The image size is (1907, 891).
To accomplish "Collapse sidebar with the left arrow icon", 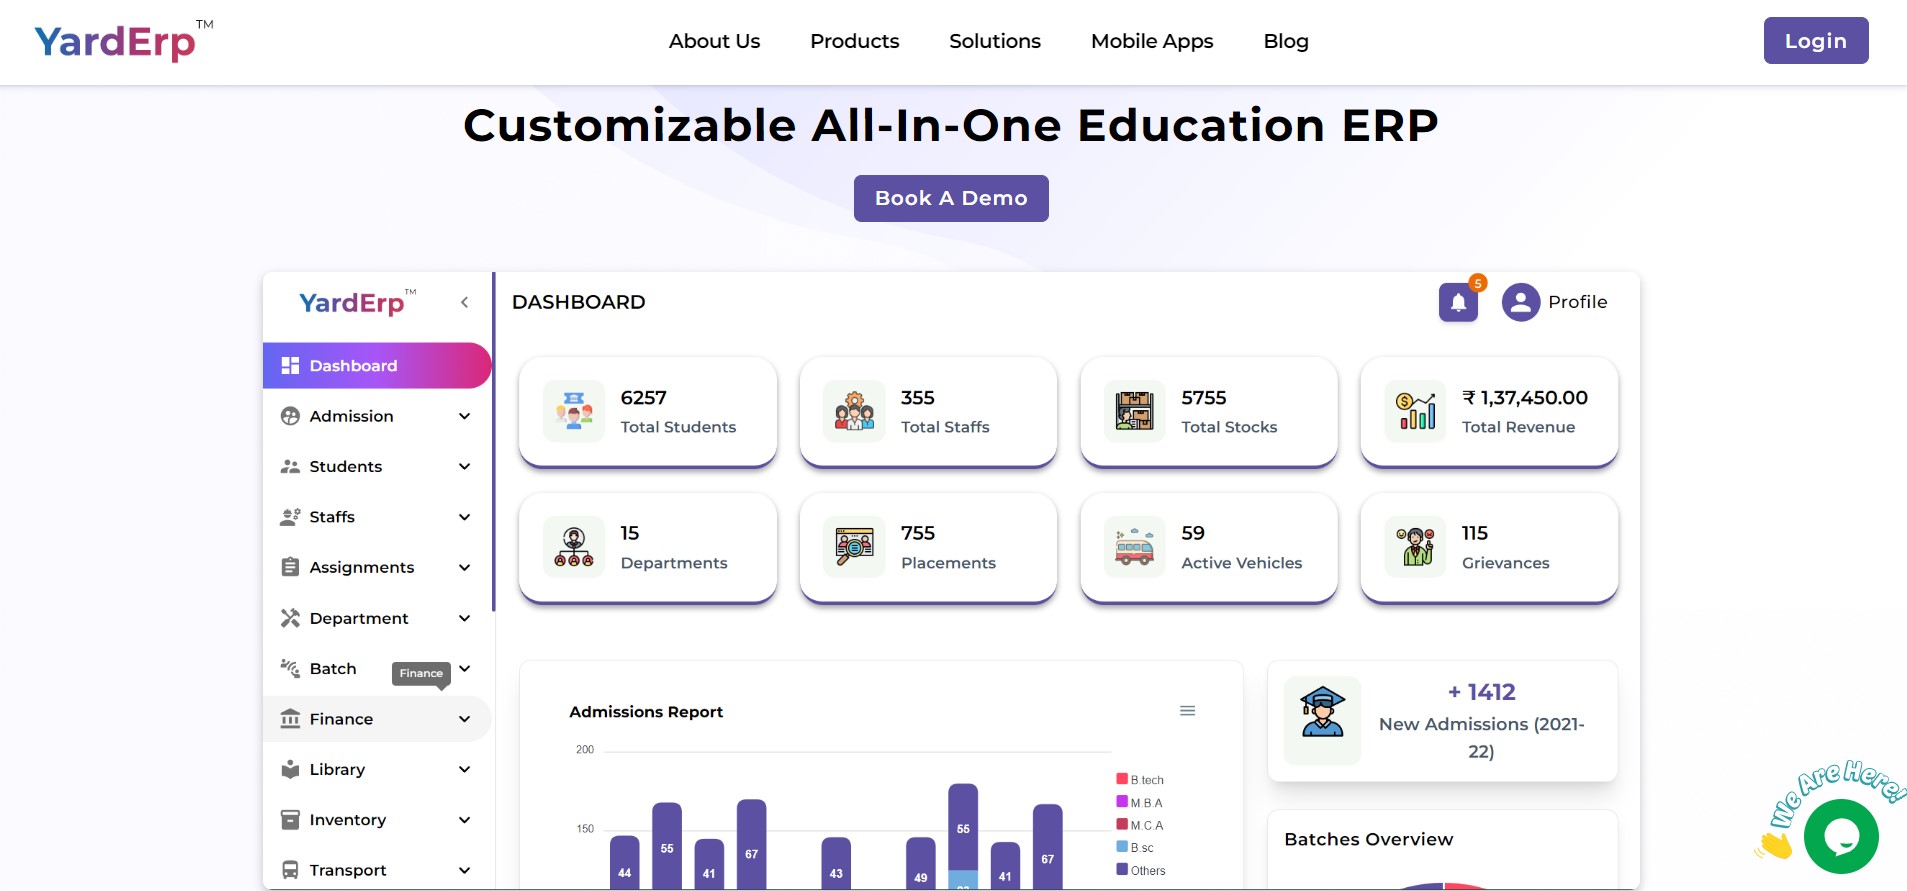I will point(464,302).
